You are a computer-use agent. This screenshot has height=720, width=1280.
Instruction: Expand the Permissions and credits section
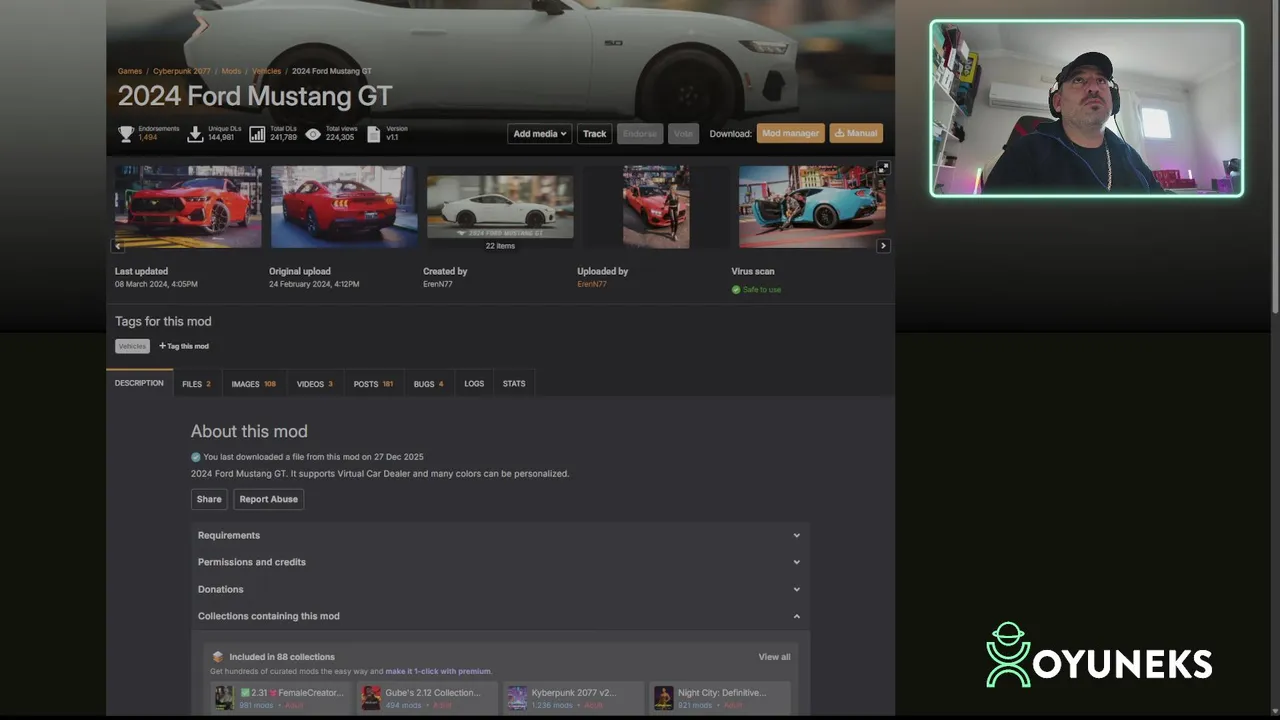500,562
